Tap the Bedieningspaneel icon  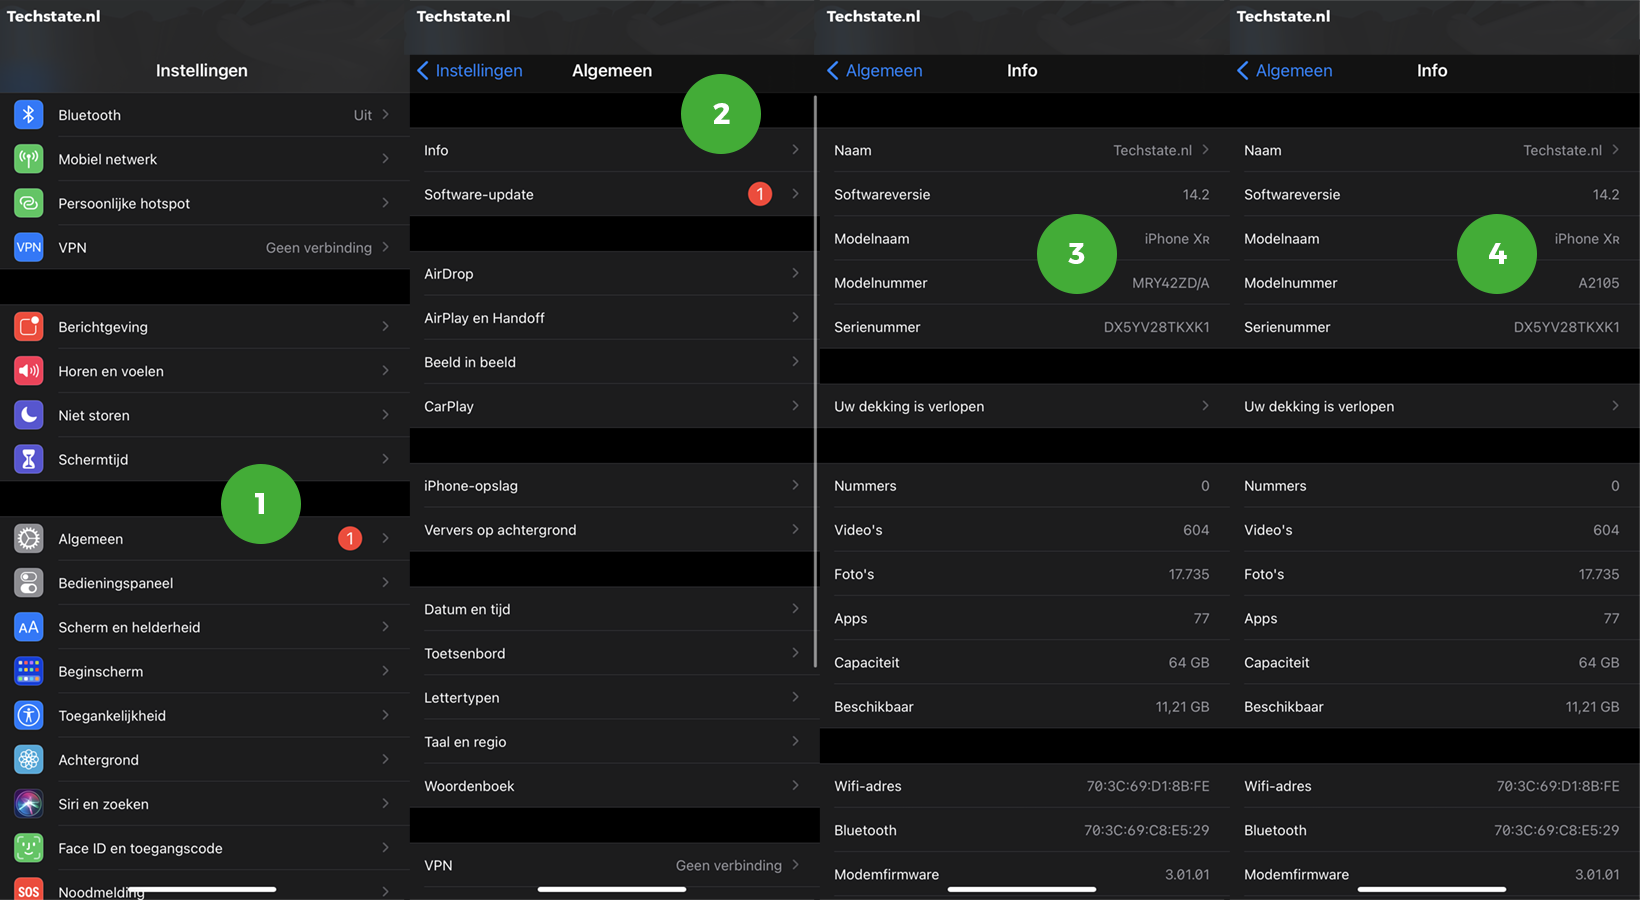(x=29, y=583)
